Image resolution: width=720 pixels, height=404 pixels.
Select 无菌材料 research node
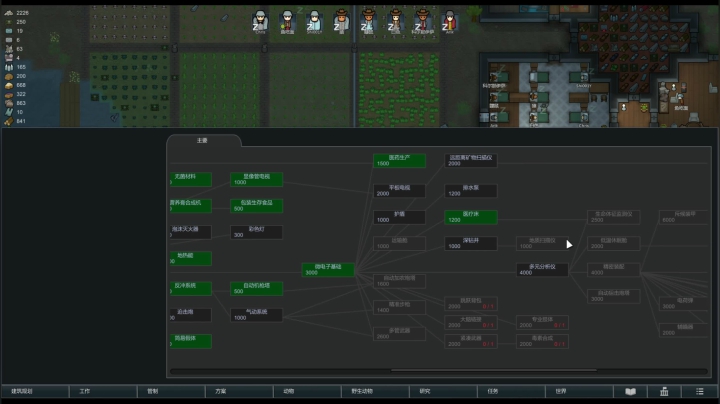point(191,179)
